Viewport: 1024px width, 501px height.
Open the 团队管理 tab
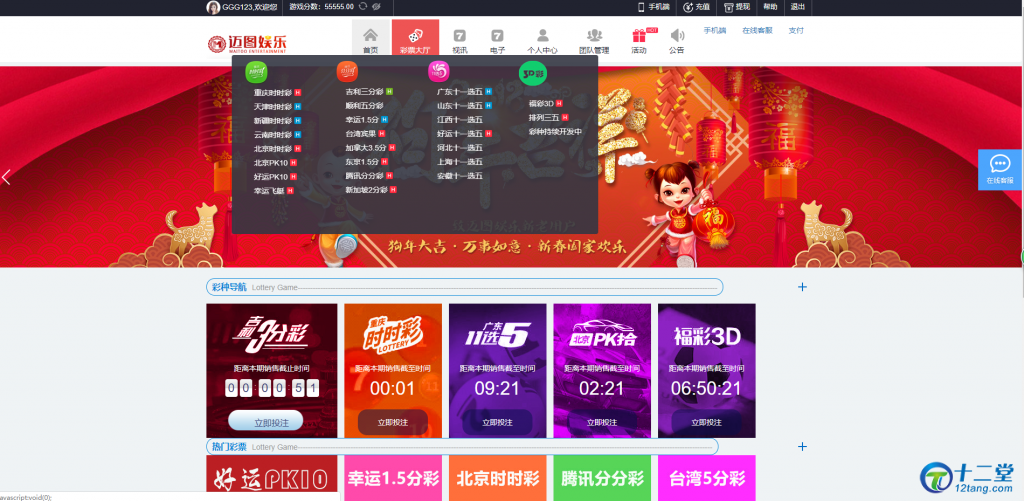[x=594, y=41]
